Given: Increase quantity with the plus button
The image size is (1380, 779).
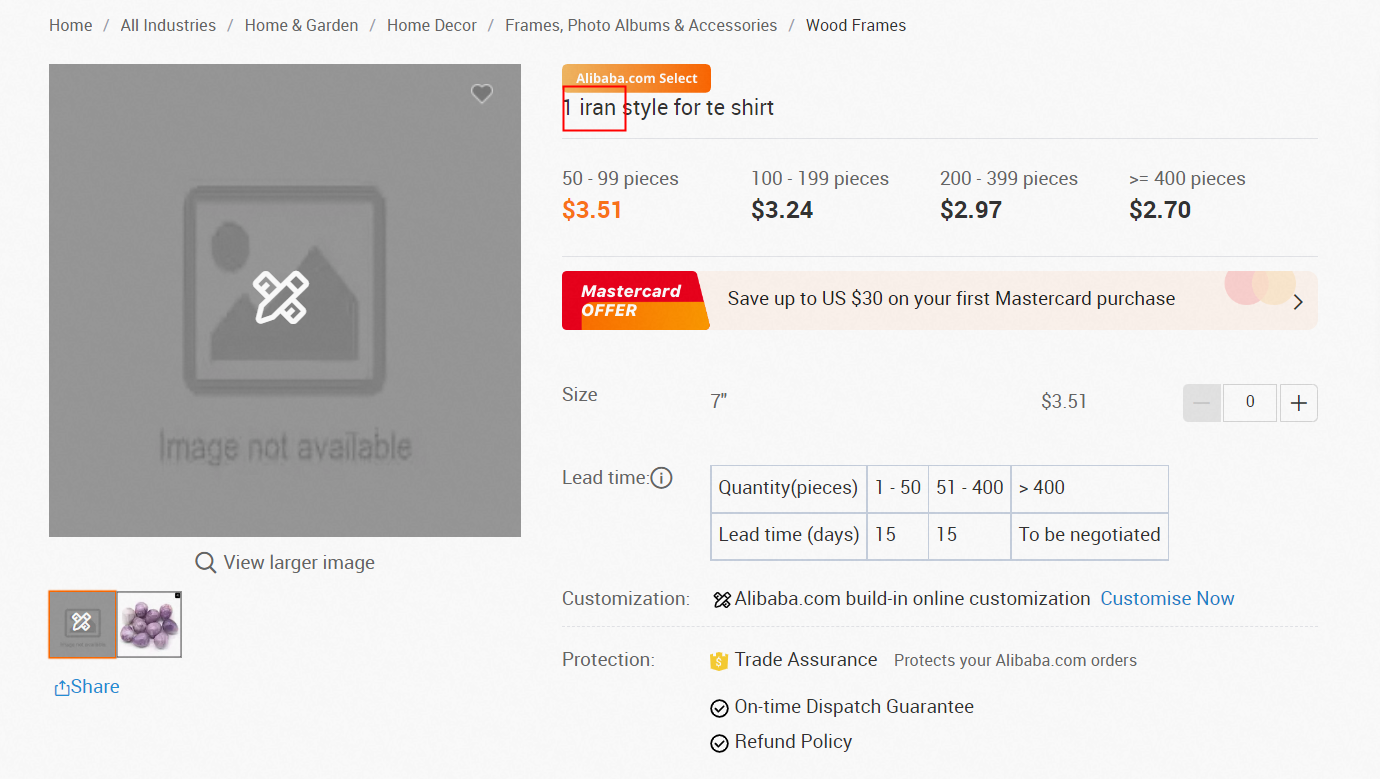Looking at the screenshot, I should click(x=1298, y=403).
